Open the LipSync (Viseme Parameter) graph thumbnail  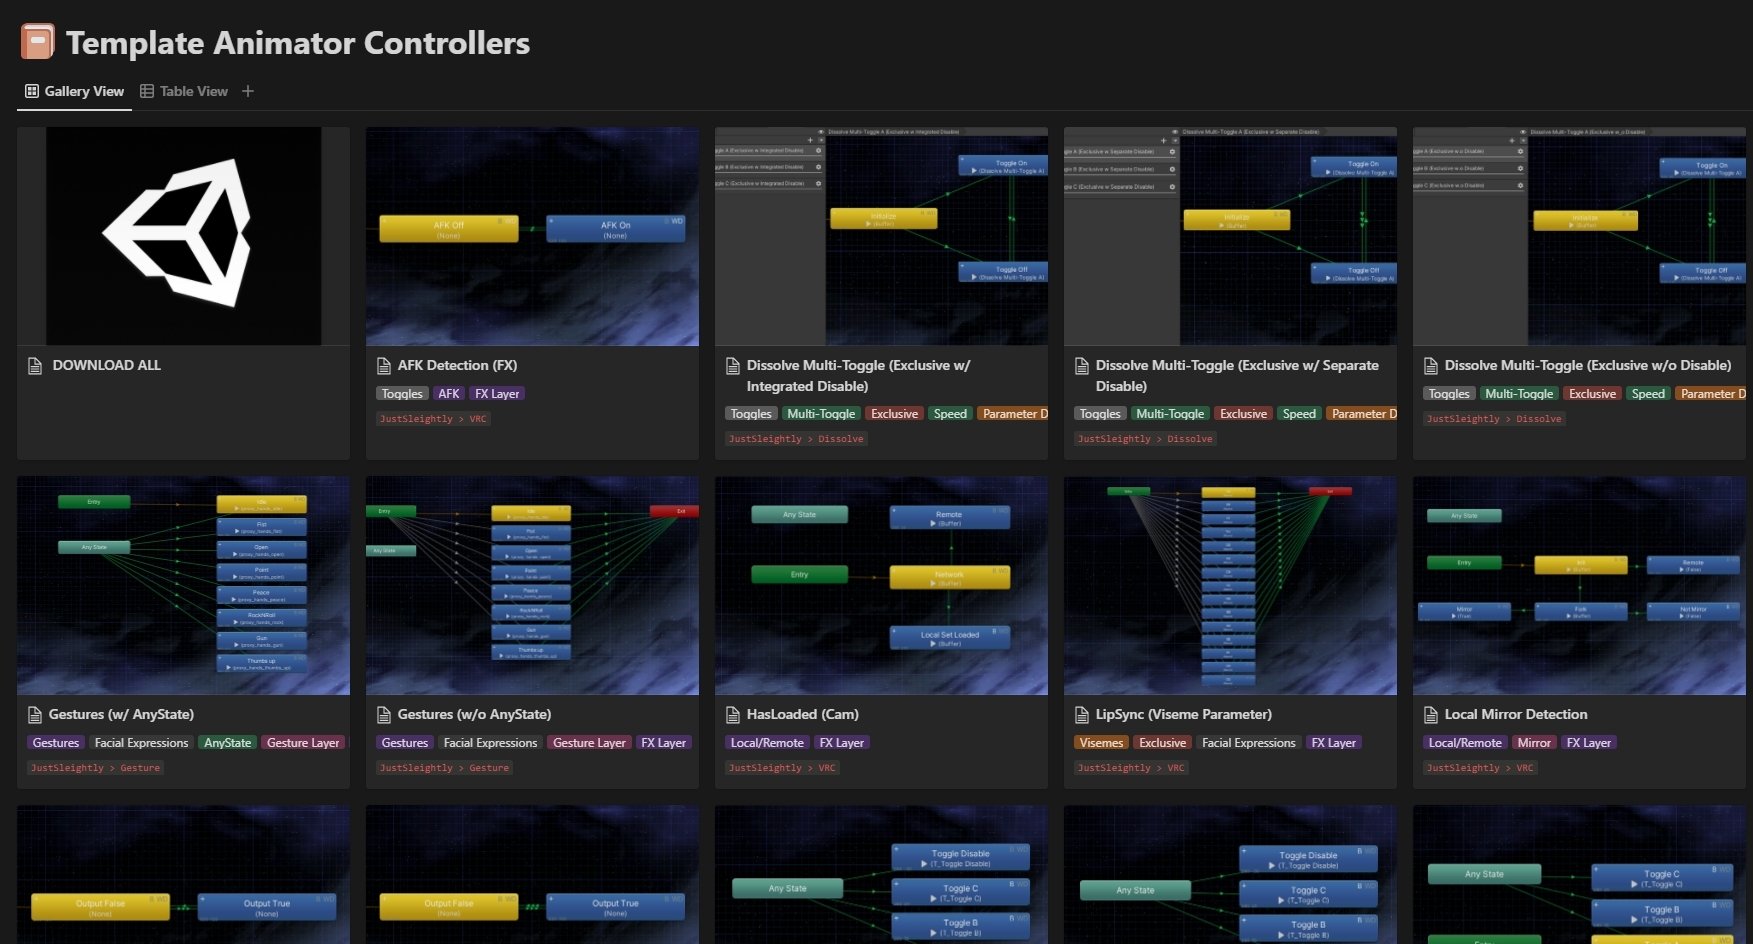[x=1230, y=585]
